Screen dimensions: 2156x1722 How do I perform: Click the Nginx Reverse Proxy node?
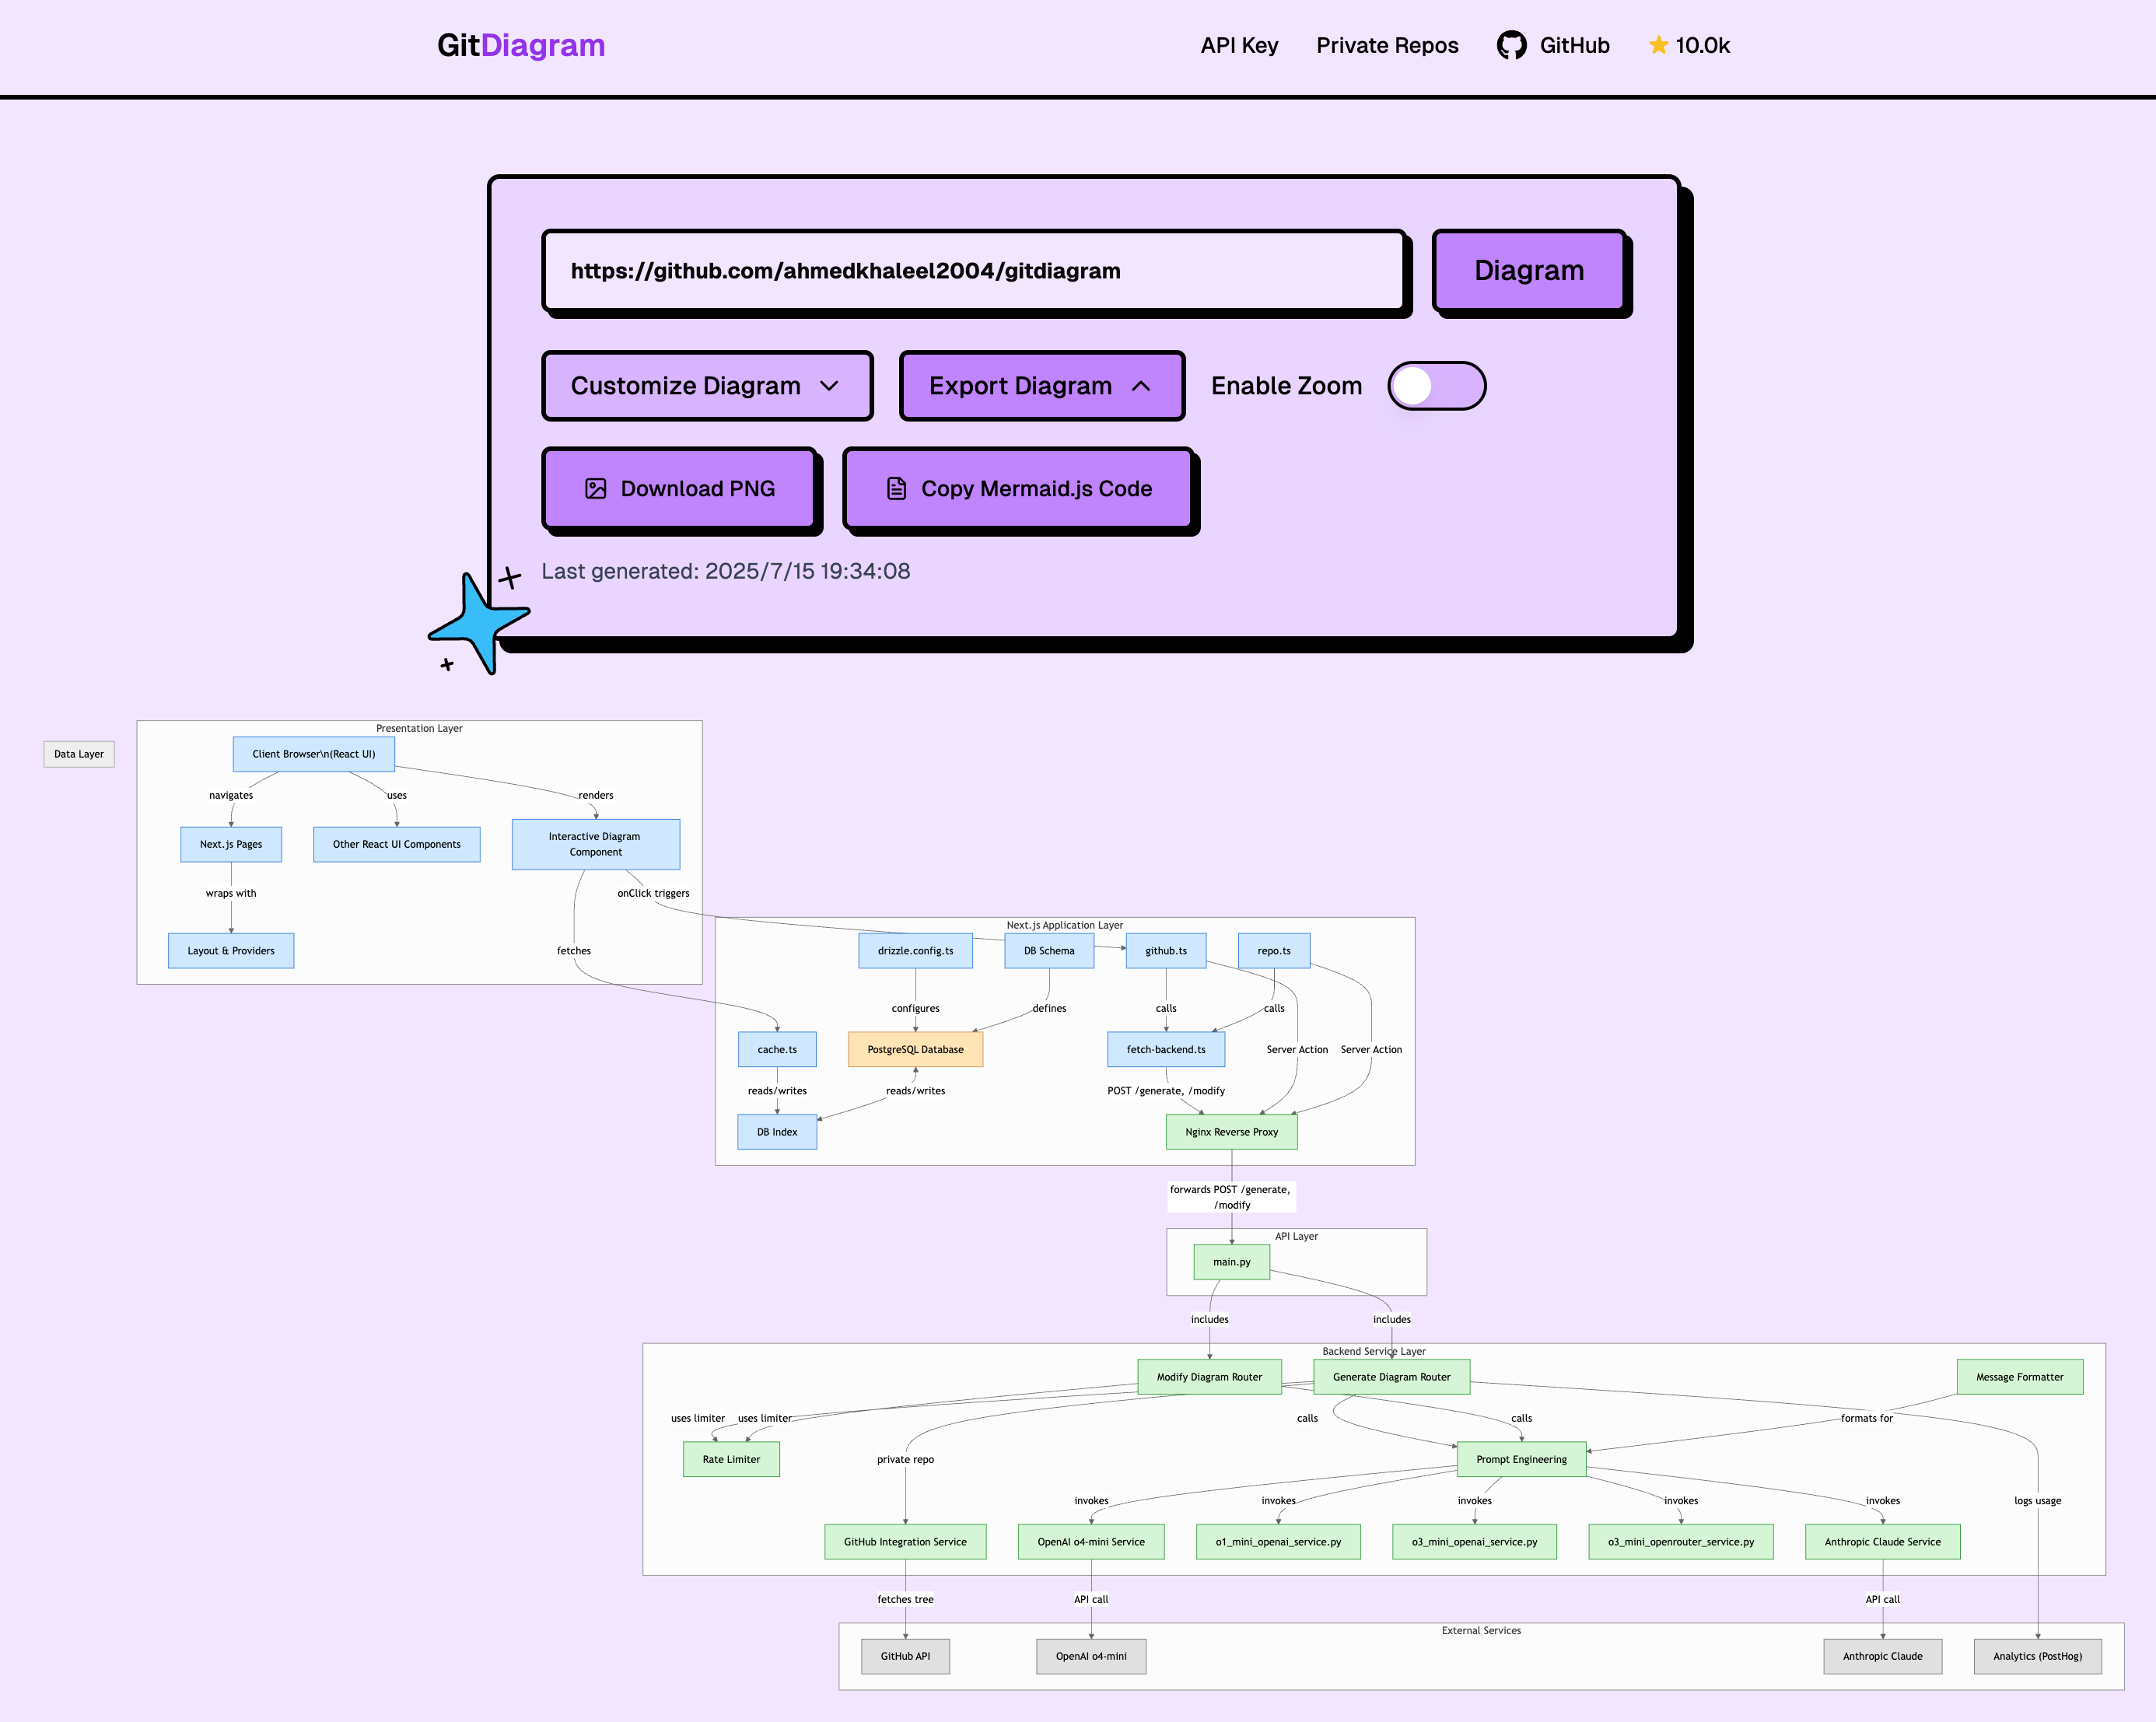1231,1132
